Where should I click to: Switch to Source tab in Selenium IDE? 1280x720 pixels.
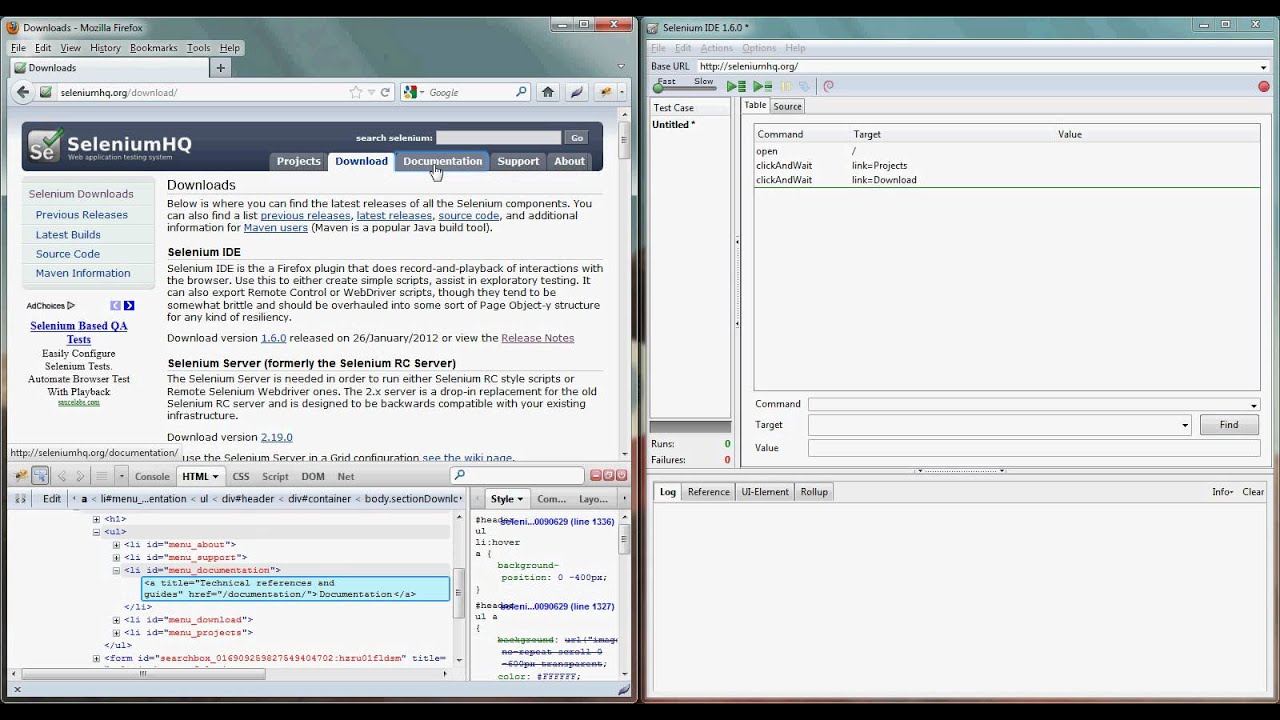tap(787, 106)
